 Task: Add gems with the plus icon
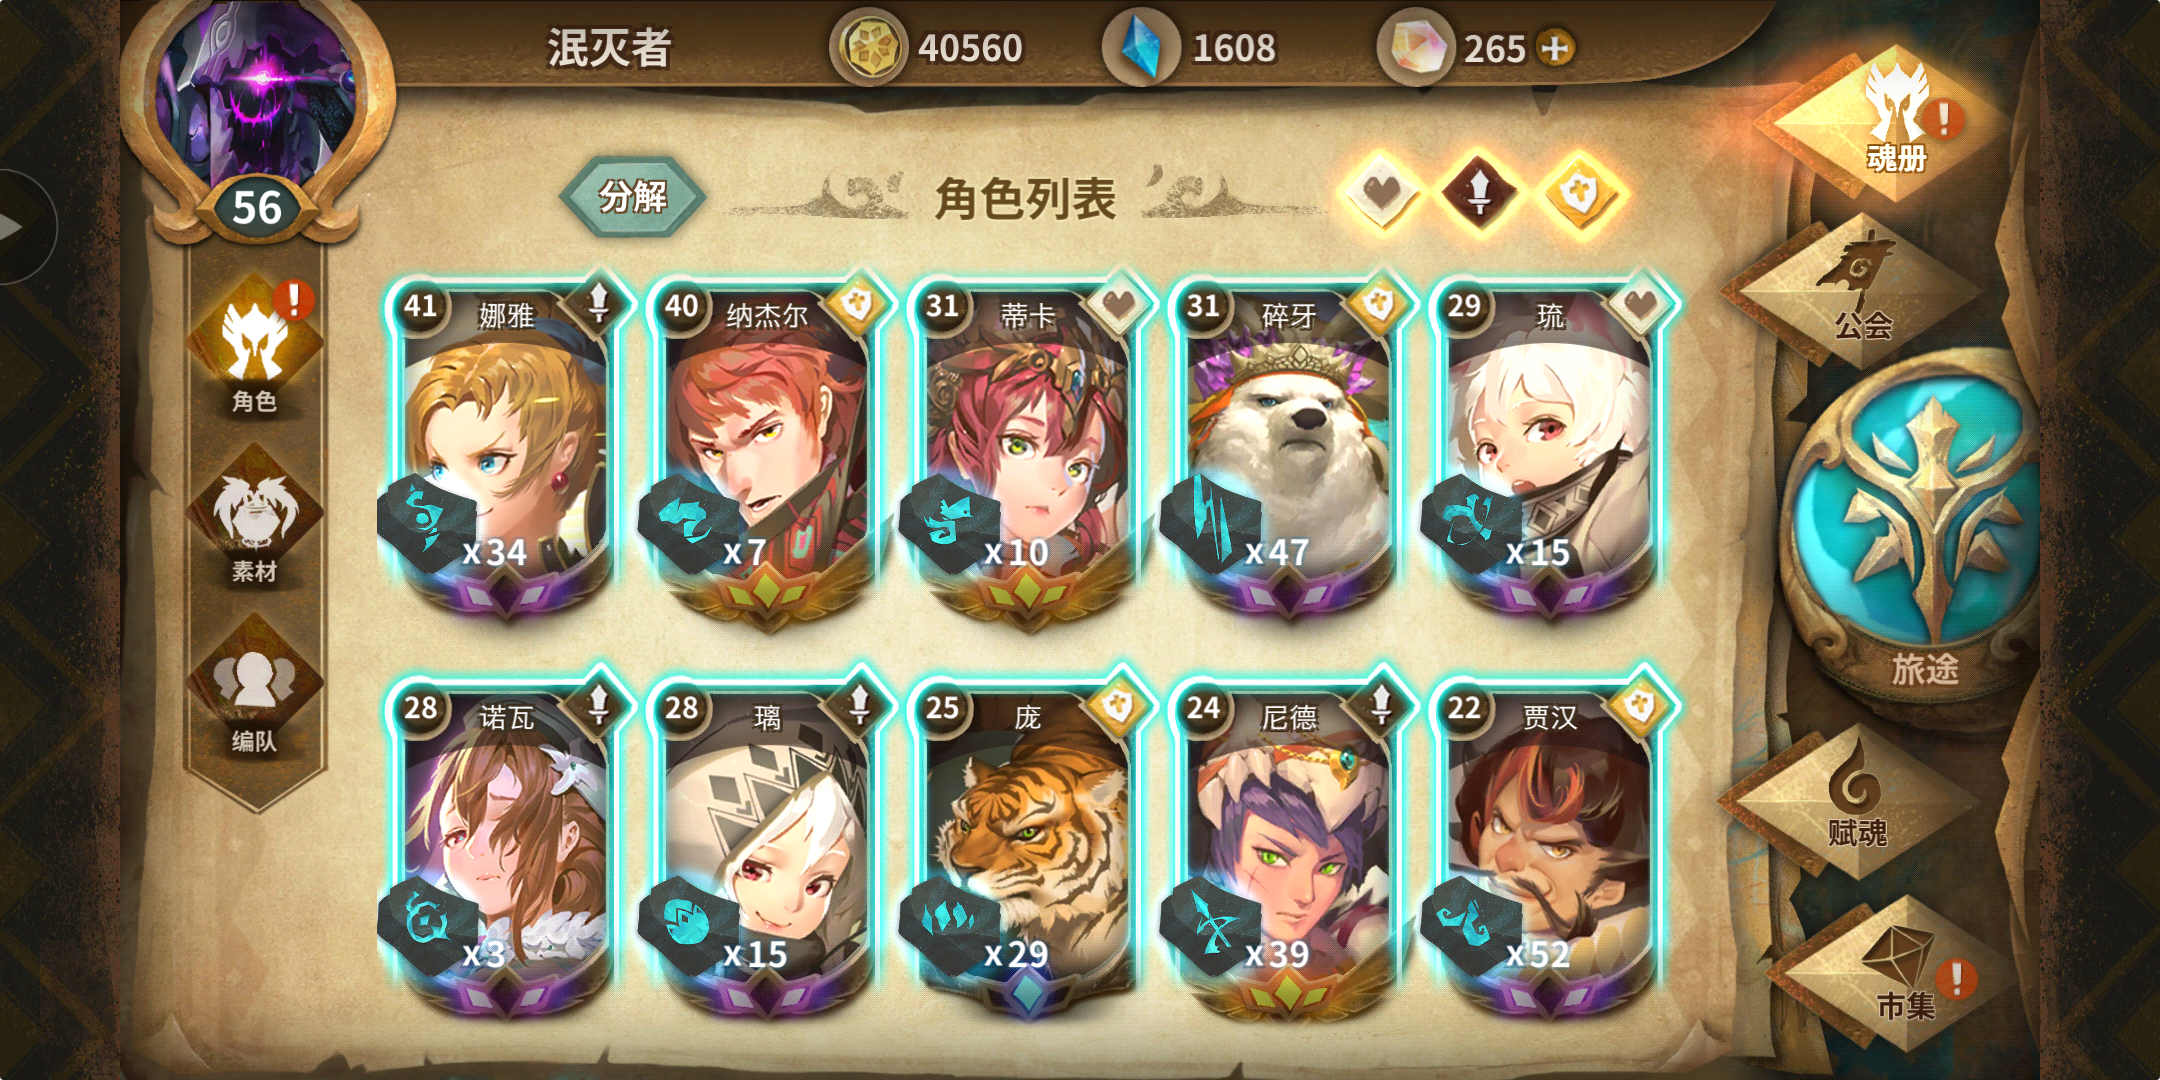point(1555,48)
